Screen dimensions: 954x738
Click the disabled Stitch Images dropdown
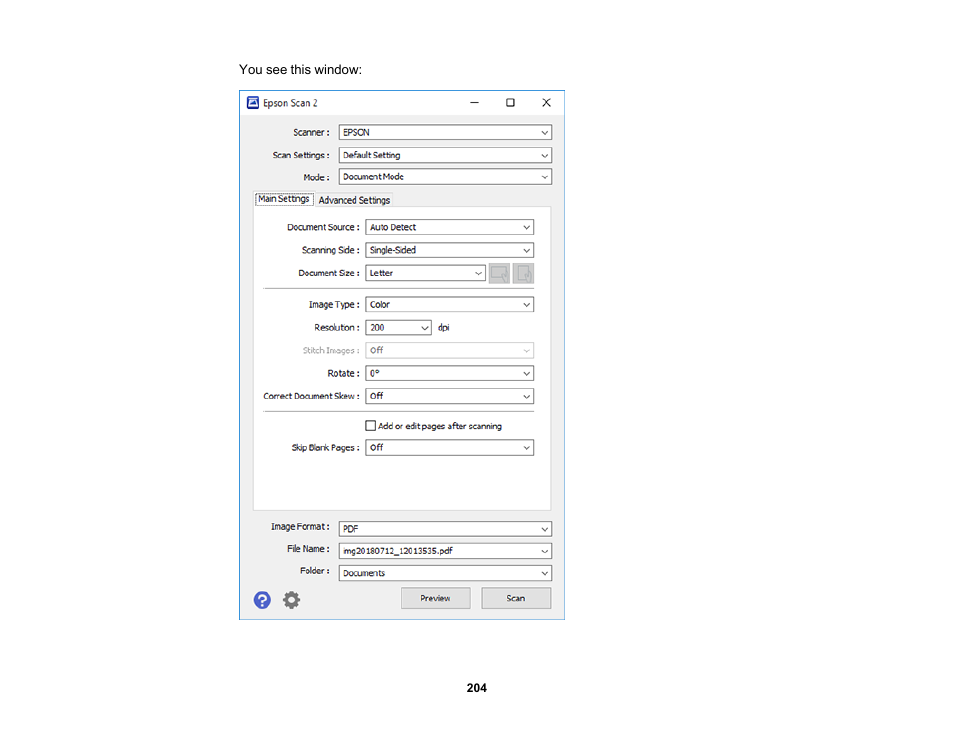point(450,350)
